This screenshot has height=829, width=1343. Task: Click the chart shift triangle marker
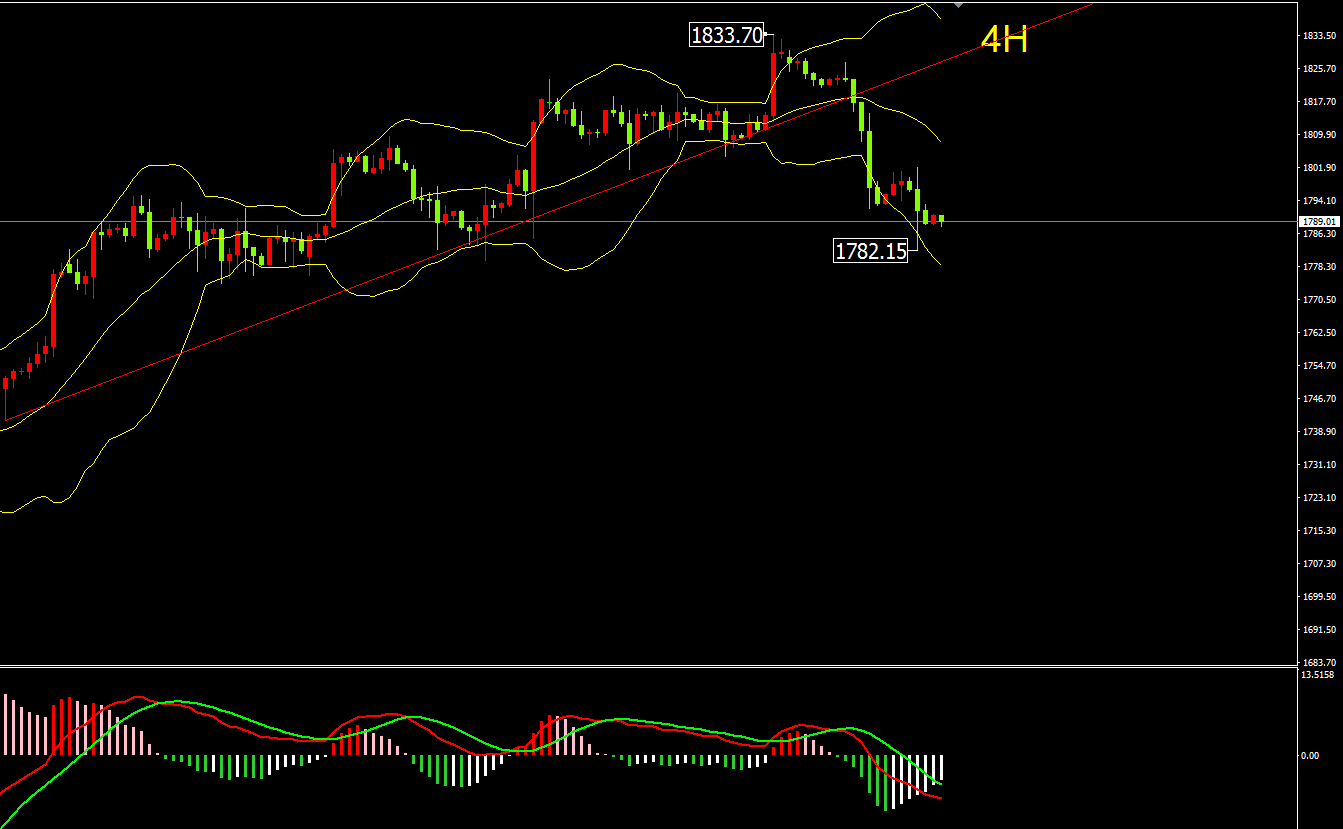(x=959, y=6)
